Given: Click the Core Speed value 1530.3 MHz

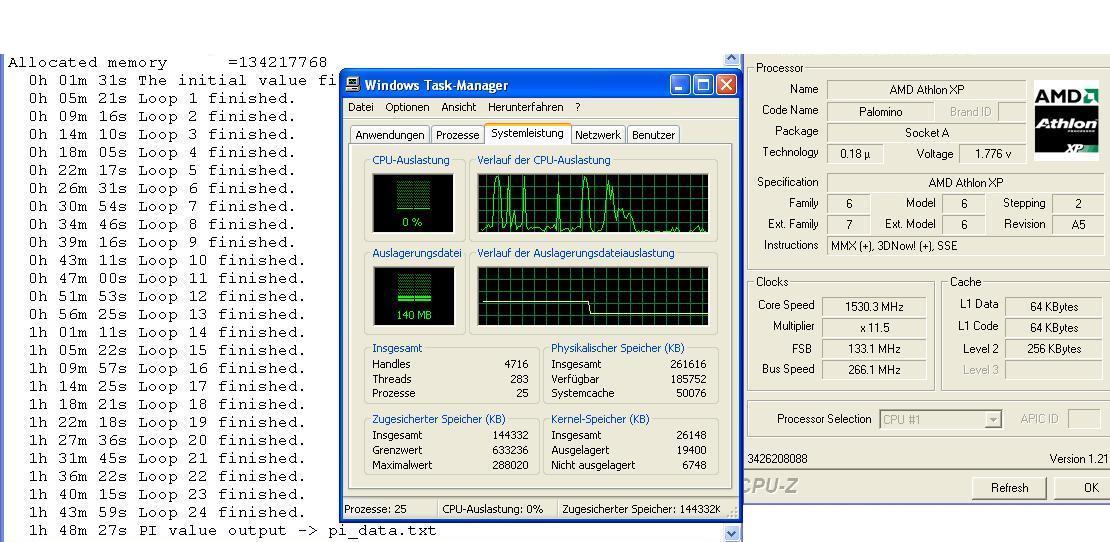Looking at the screenshot, I should point(874,306).
